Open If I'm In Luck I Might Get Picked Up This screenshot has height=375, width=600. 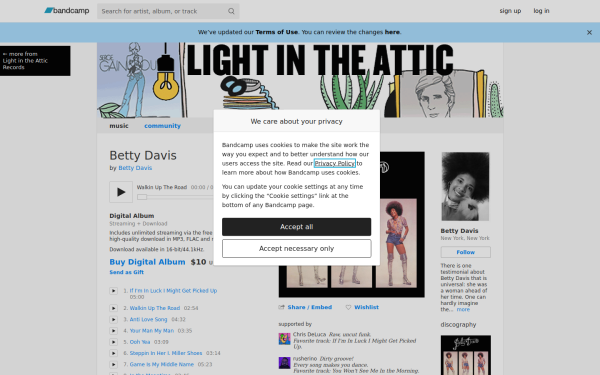(173, 291)
